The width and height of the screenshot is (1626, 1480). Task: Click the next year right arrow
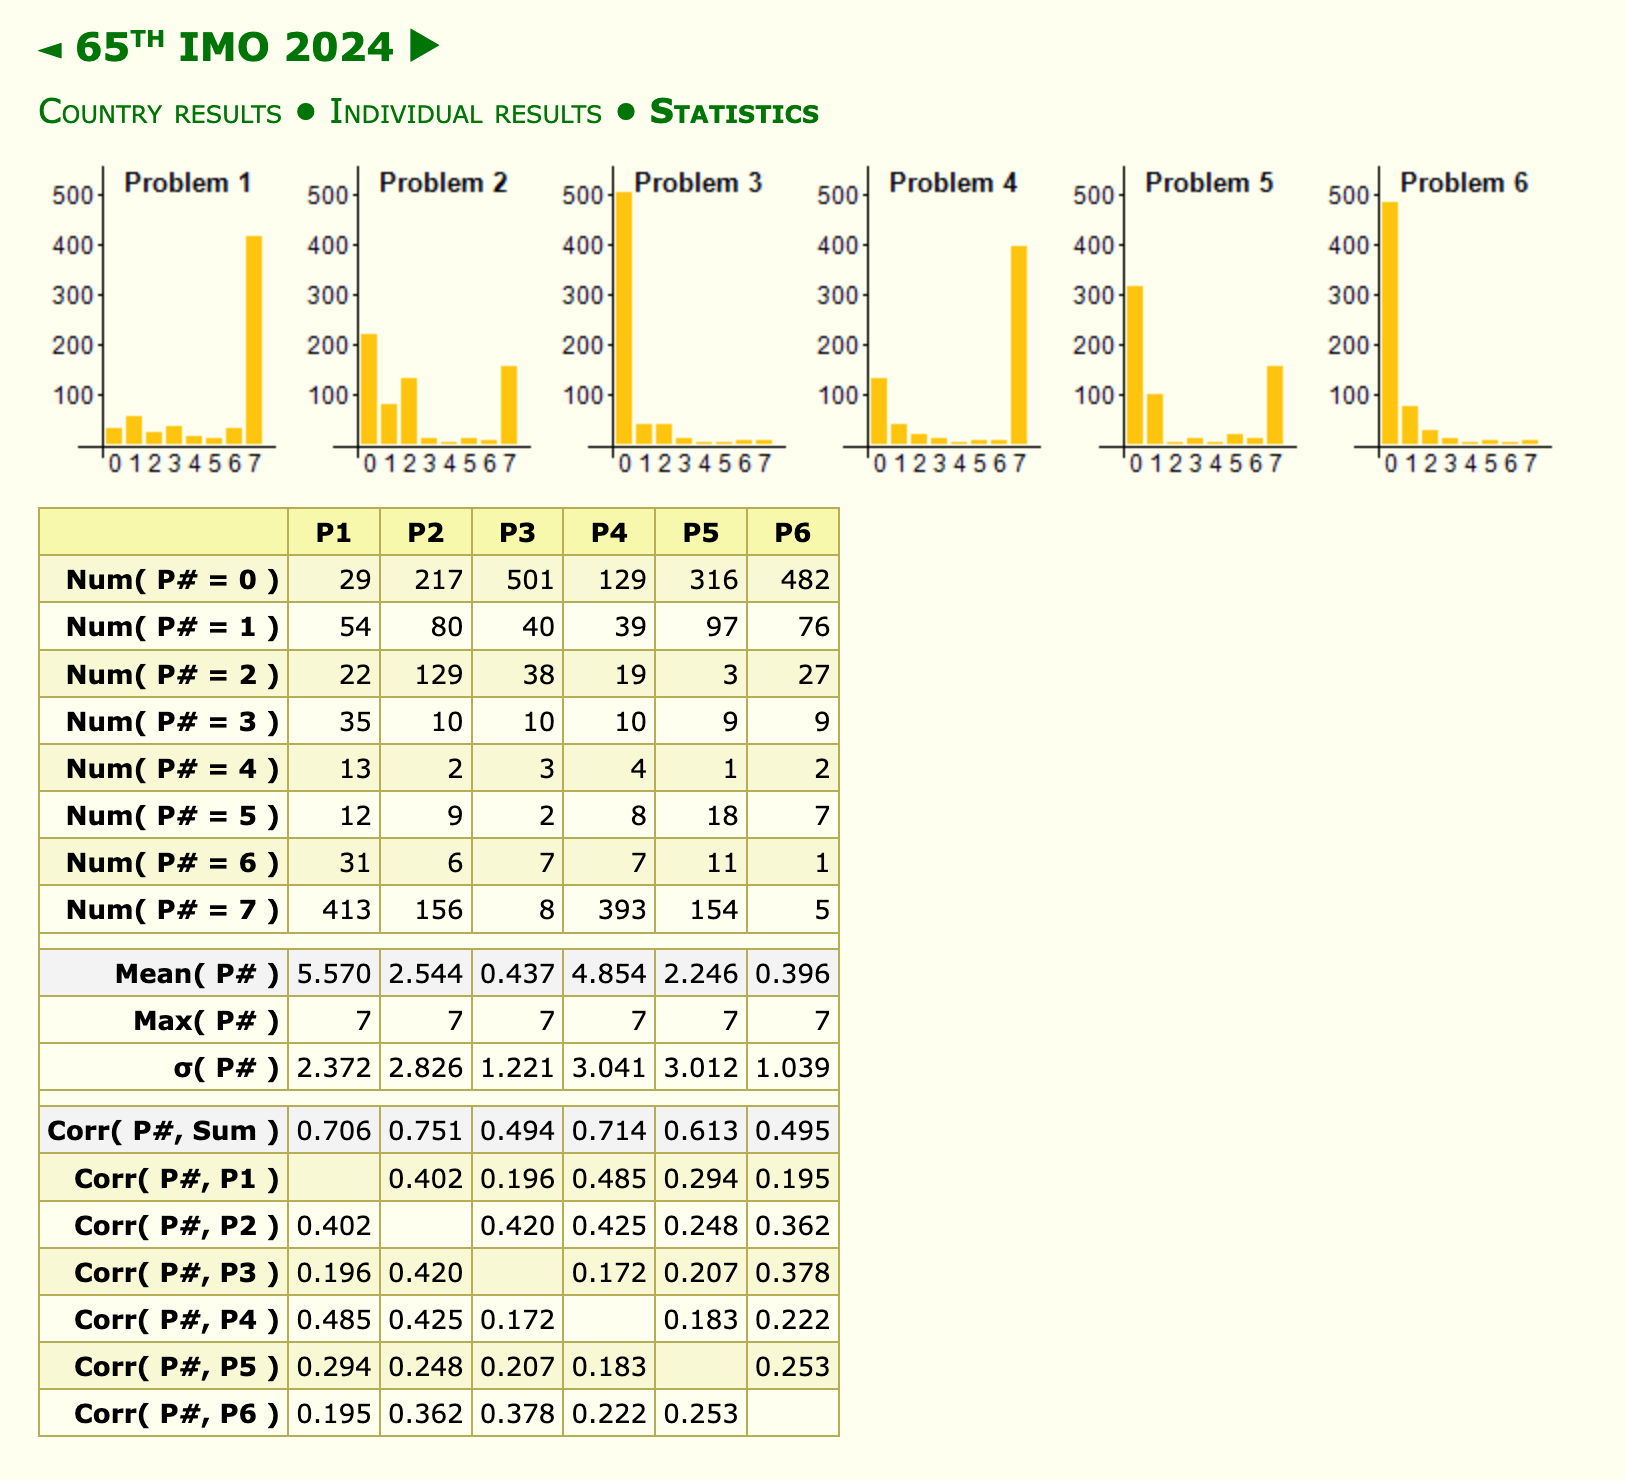(x=424, y=47)
